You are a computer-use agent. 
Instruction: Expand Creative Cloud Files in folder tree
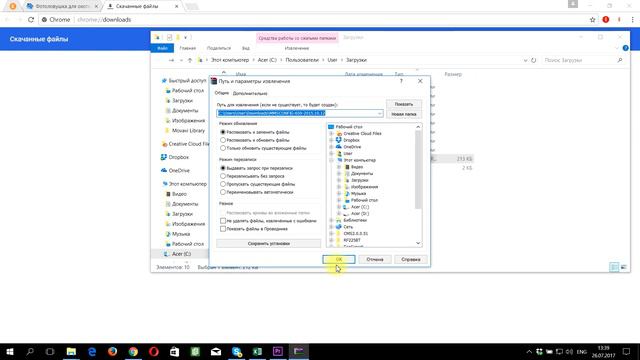331,133
